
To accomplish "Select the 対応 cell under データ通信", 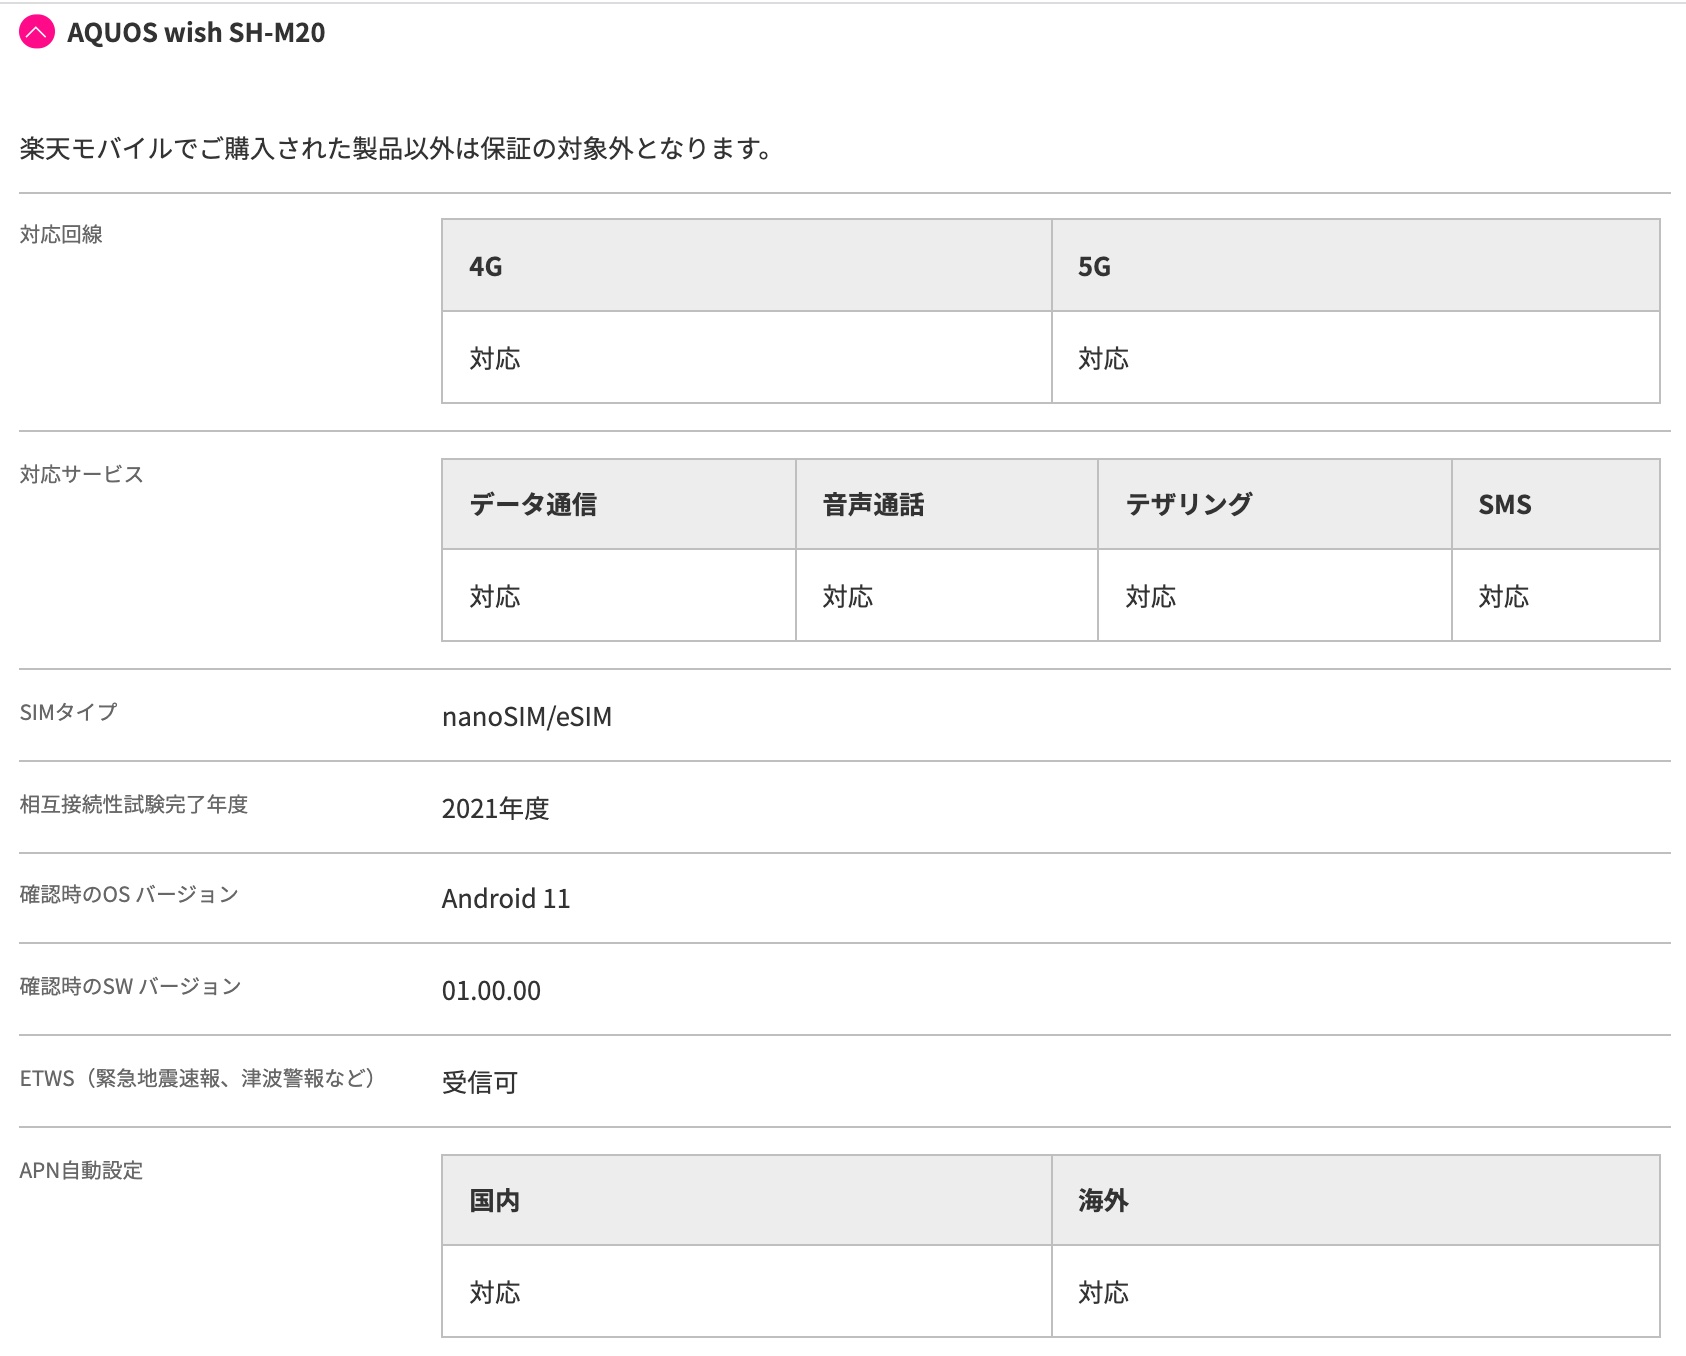I will (x=619, y=596).
